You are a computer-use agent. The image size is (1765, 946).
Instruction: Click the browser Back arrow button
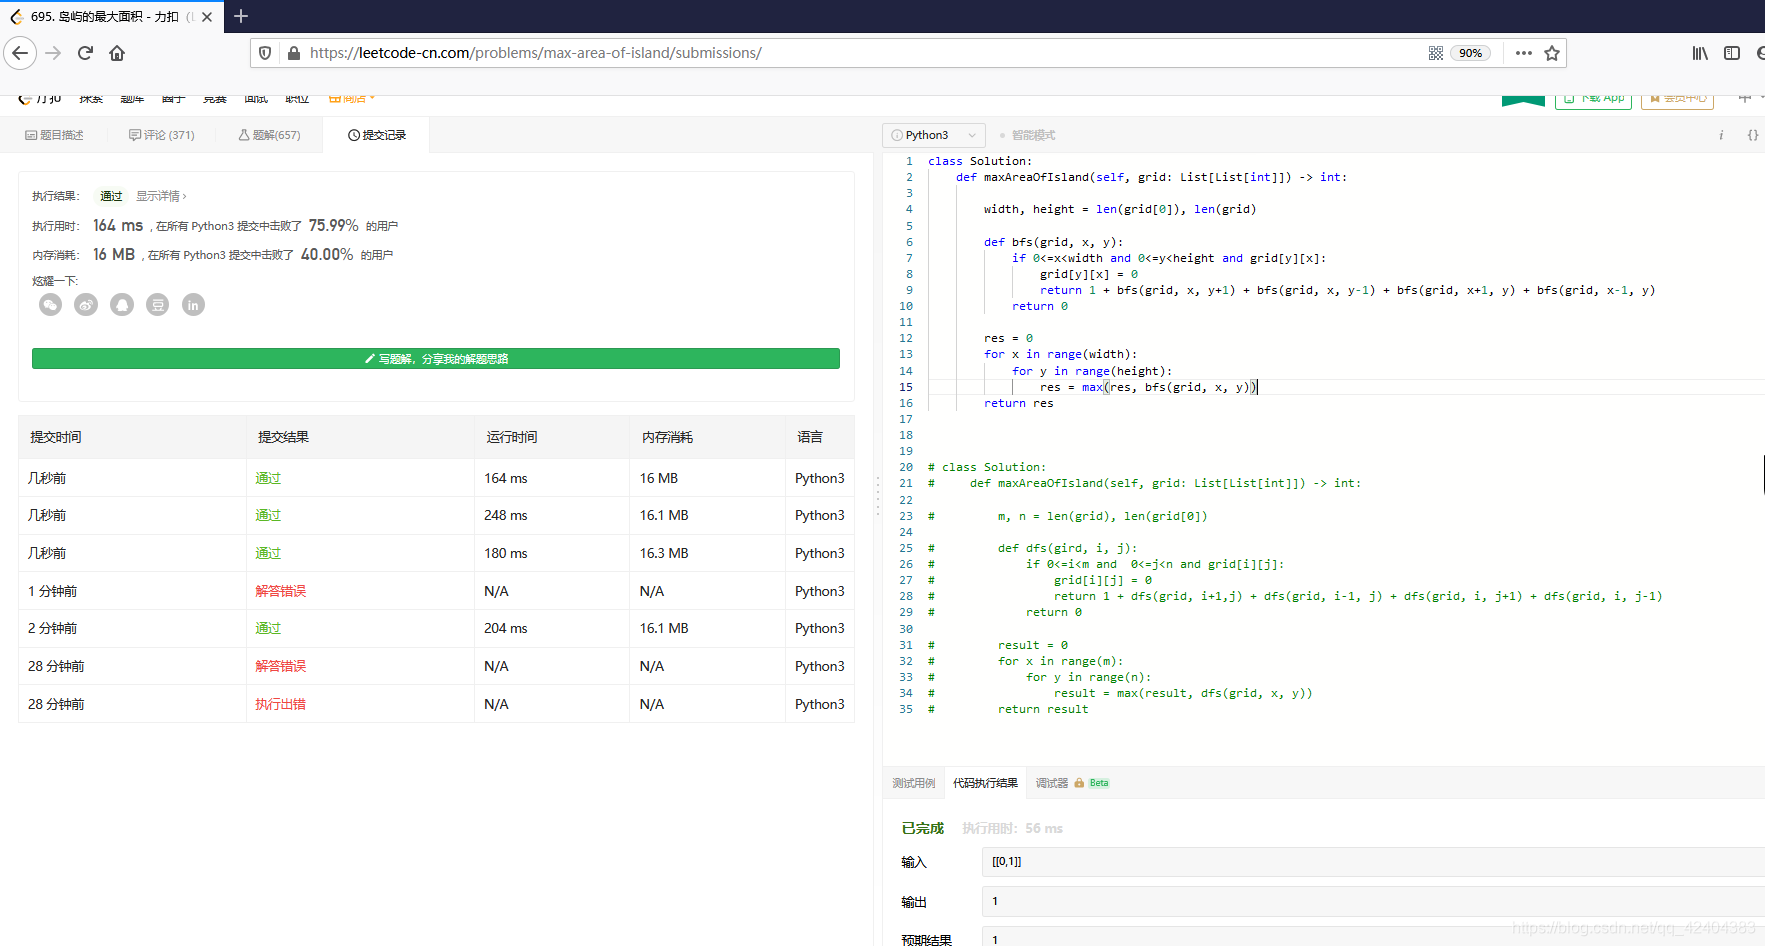(20, 53)
